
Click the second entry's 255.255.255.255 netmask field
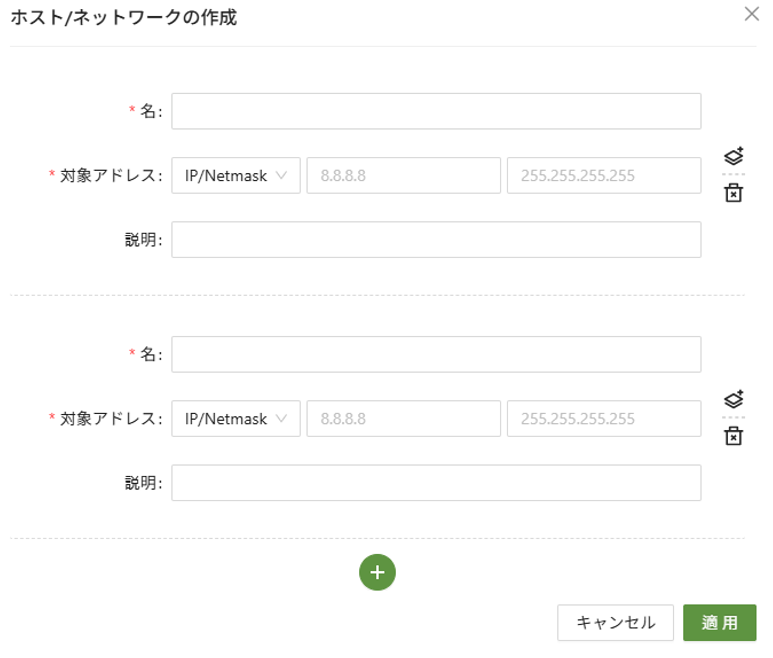[604, 419]
